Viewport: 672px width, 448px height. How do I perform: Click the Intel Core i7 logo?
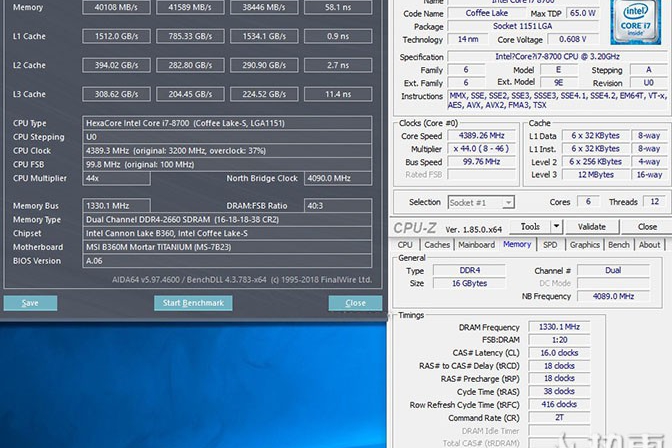(x=636, y=21)
